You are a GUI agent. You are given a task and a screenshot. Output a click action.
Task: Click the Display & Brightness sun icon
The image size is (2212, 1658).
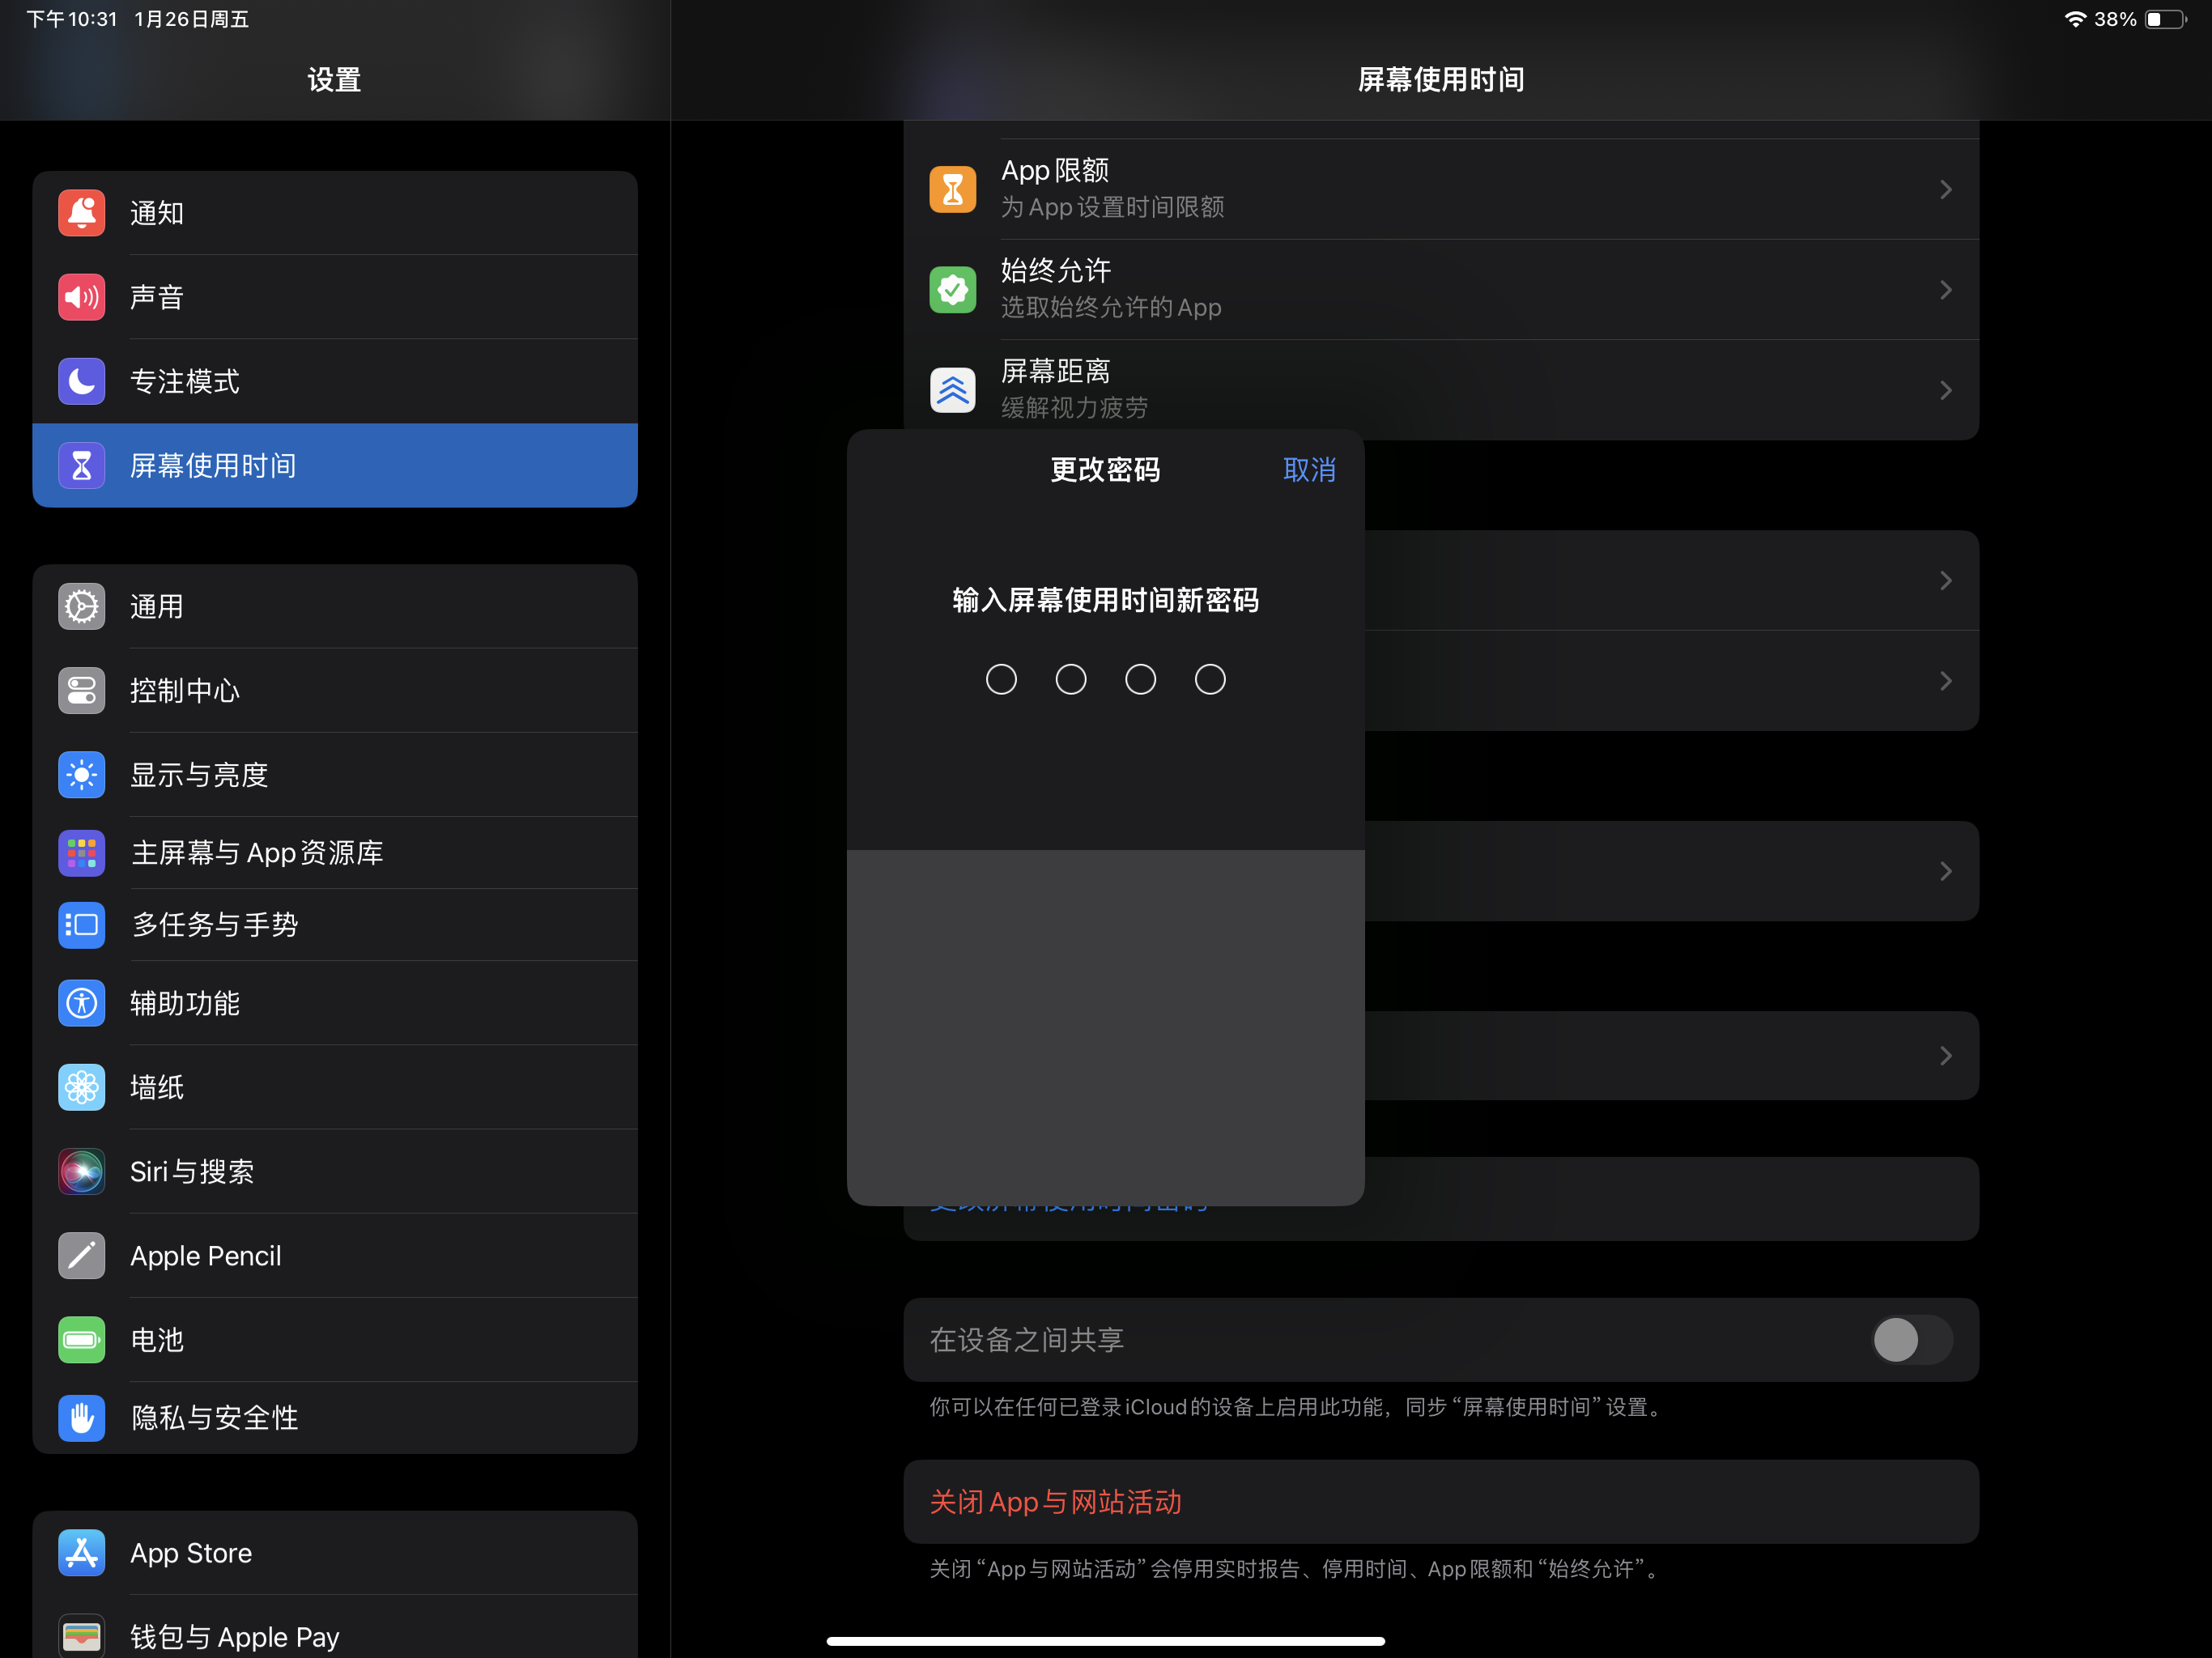[81, 775]
